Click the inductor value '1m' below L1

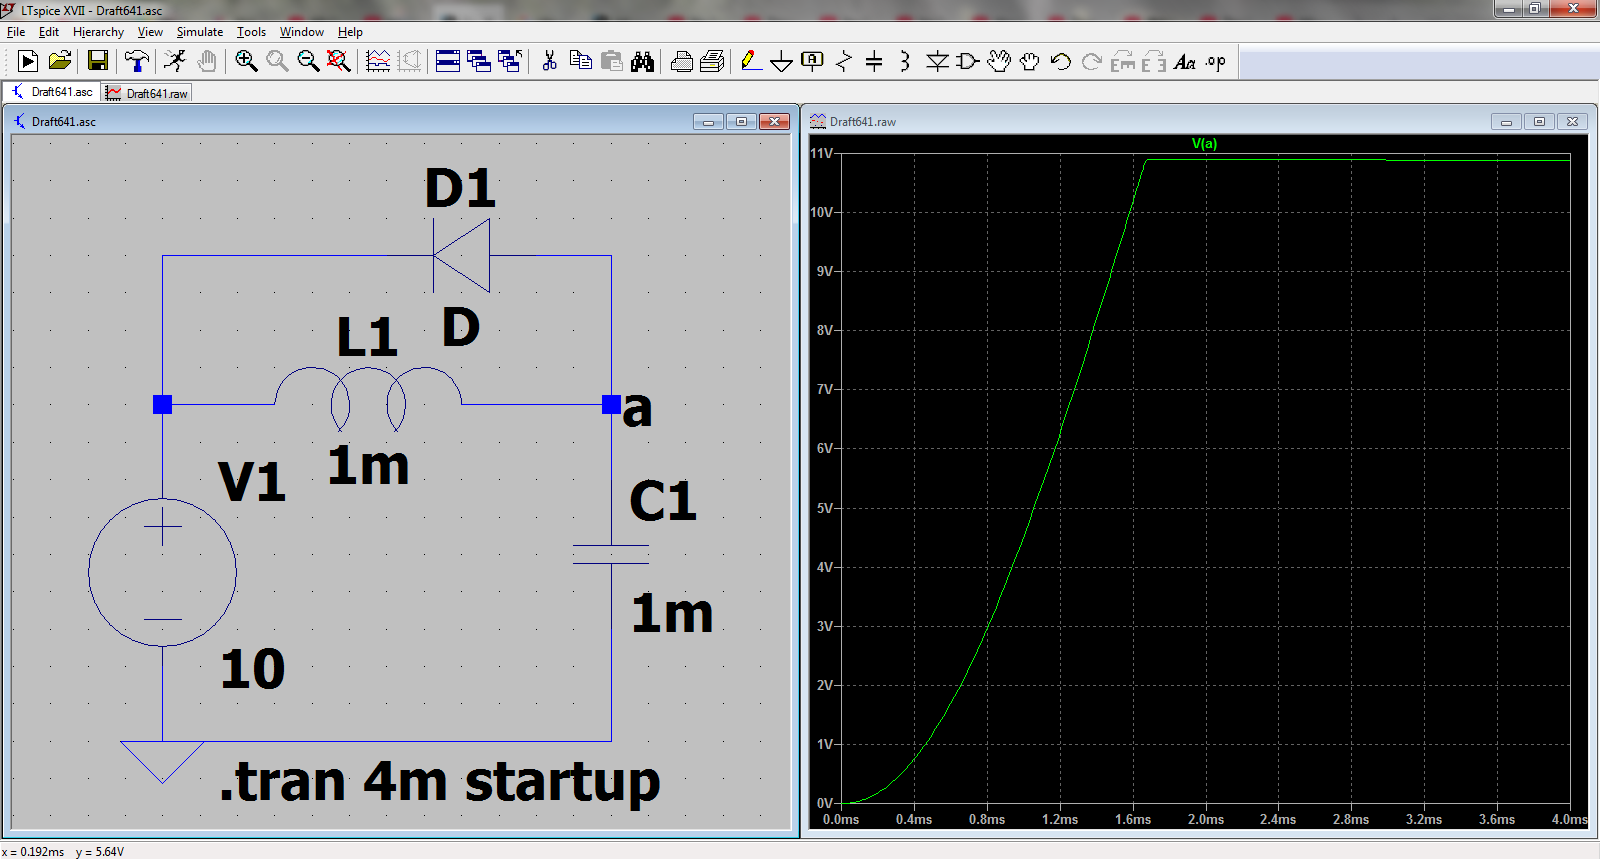(x=368, y=466)
